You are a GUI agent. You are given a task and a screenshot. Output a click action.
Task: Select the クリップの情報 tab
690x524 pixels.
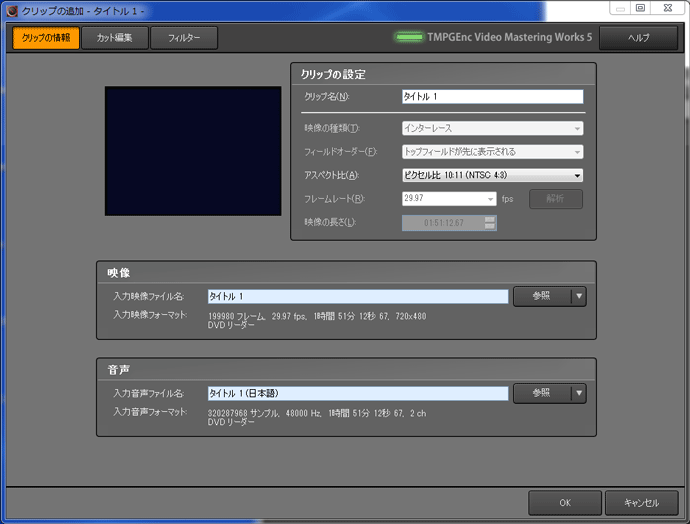click(x=46, y=38)
